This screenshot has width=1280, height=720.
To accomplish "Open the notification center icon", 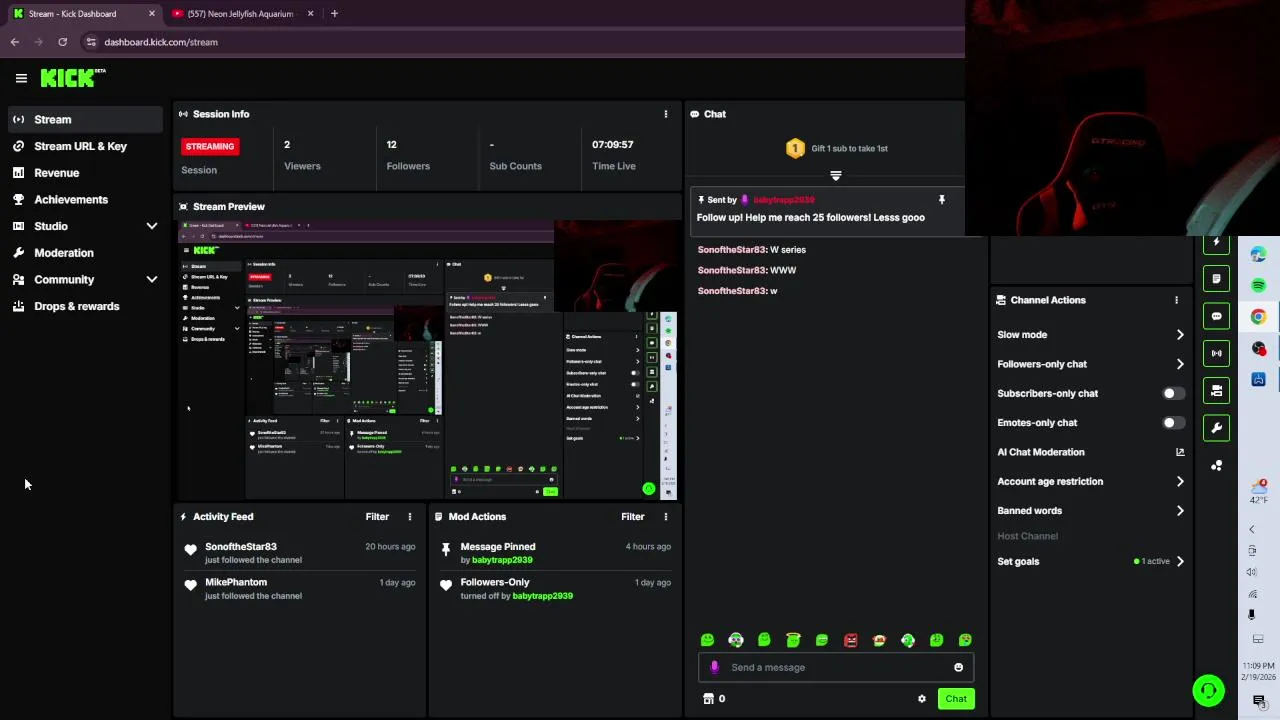I will click(x=1258, y=700).
